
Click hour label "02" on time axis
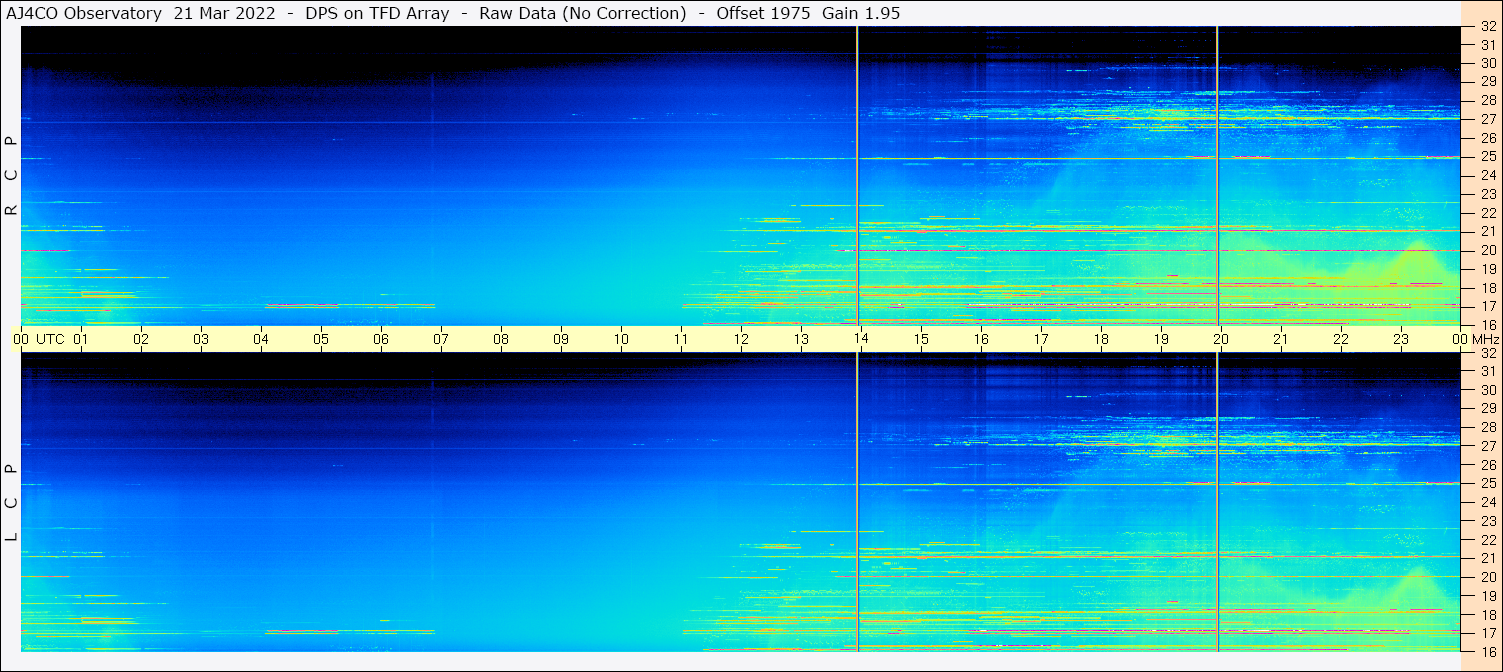pyautogui.click(x=141, y=339)
